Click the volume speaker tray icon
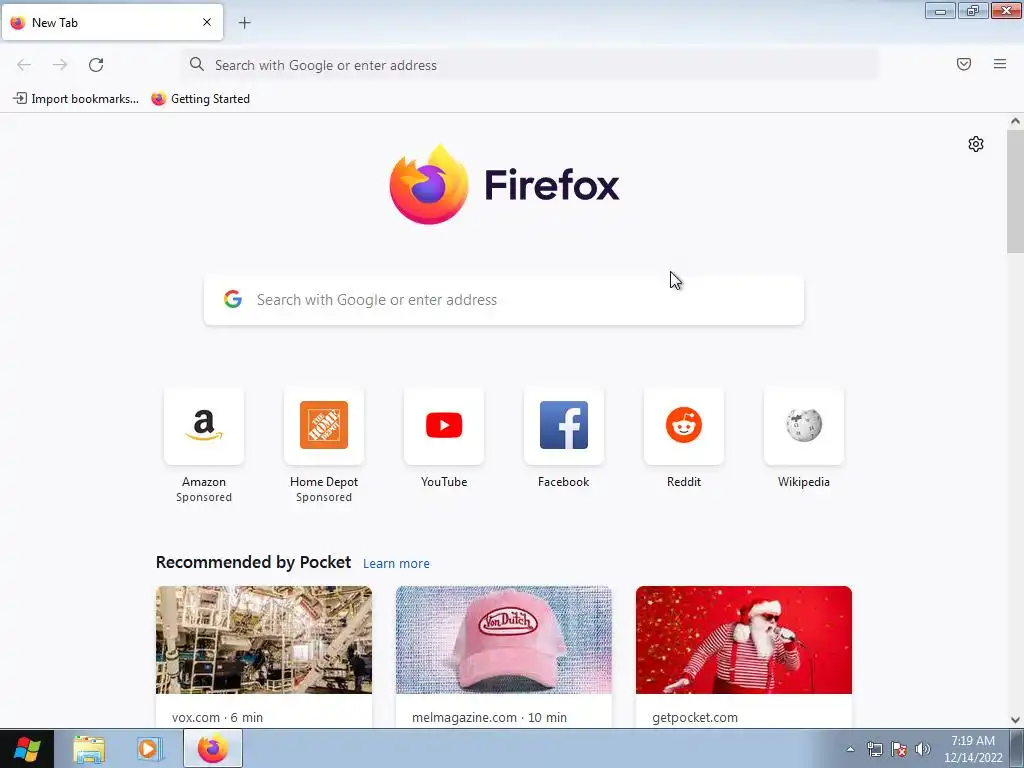This screenshot has width=1024, height=768. pyautogui.click(x=922, y=749)
